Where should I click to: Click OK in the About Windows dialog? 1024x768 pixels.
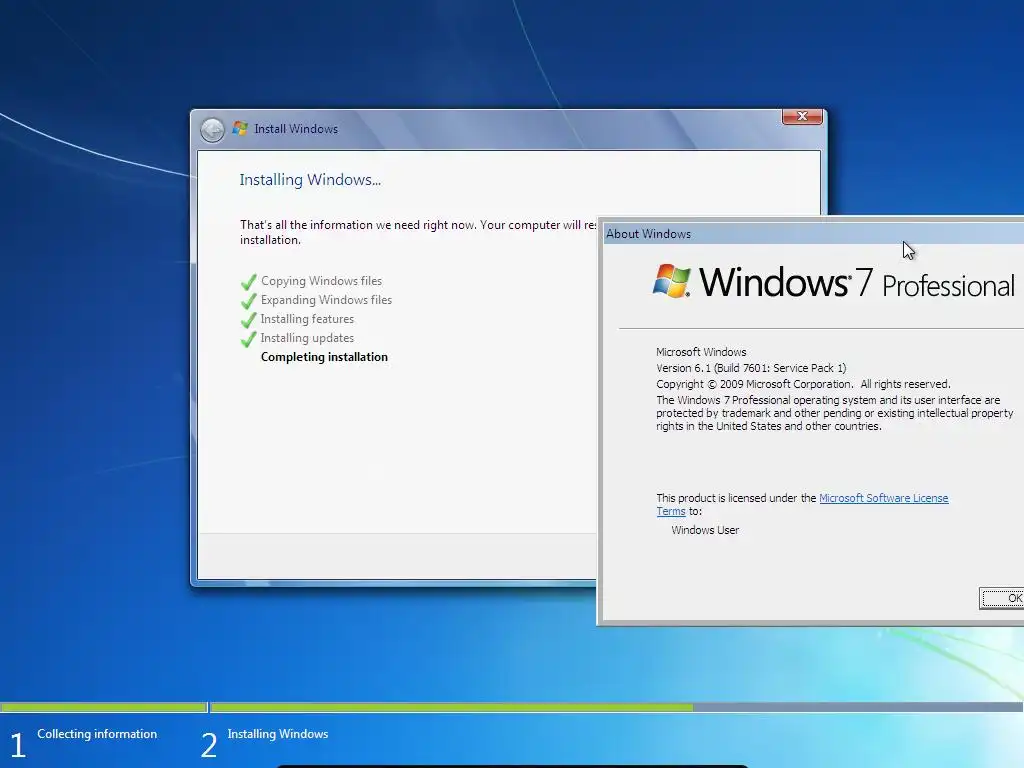tap(1002, 598)
